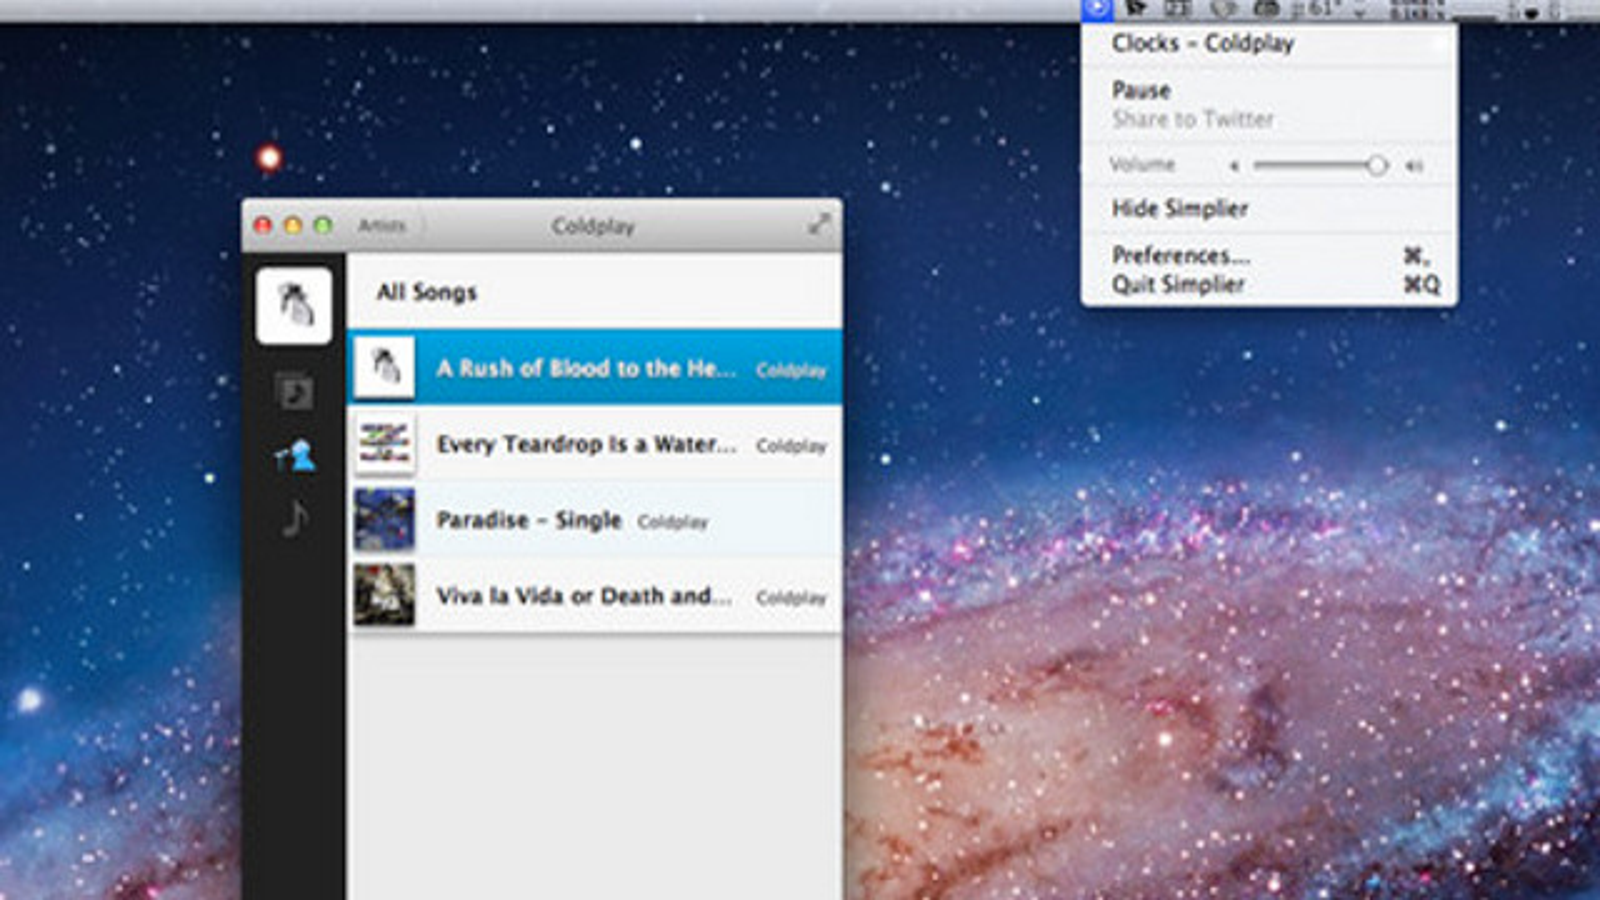1600x900 pixels.
Task: Select the All Songs row
Action: click(x=594, y=291)
